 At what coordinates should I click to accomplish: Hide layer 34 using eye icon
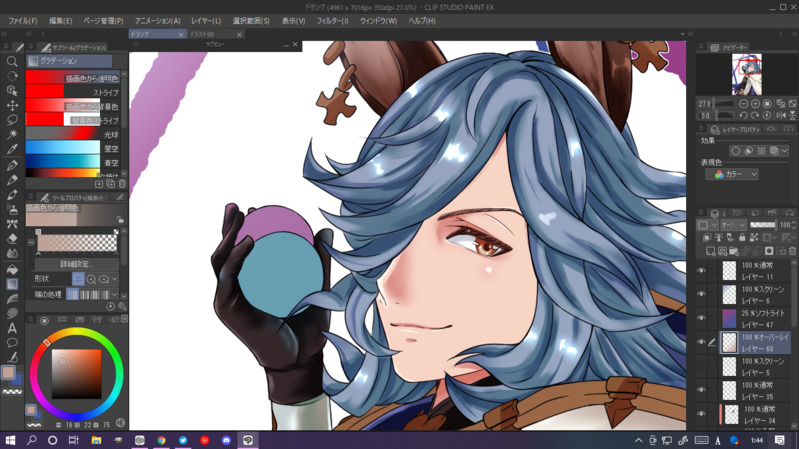tap(701, 414)
